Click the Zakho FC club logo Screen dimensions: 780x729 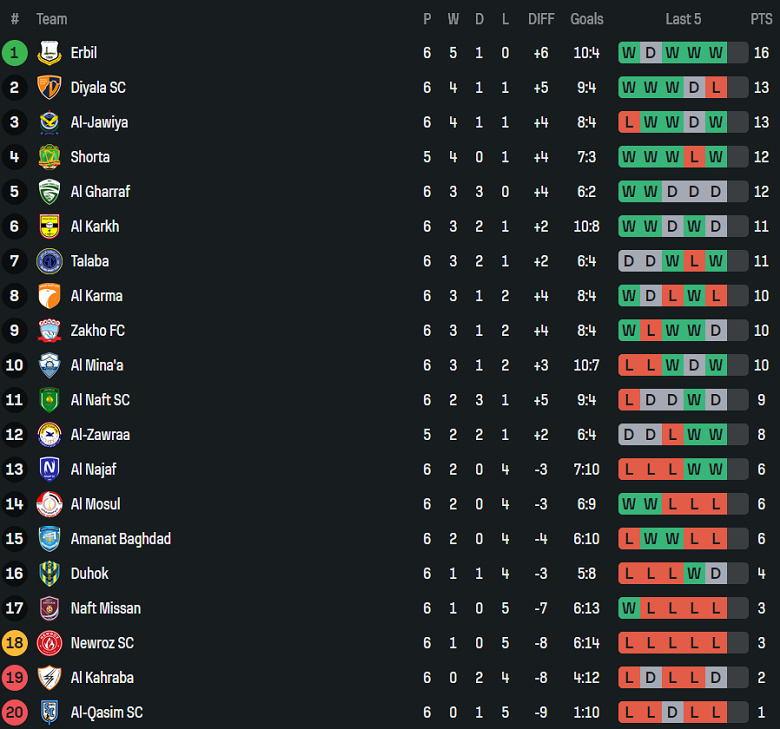pyautogui.click(x=49, y=330)
